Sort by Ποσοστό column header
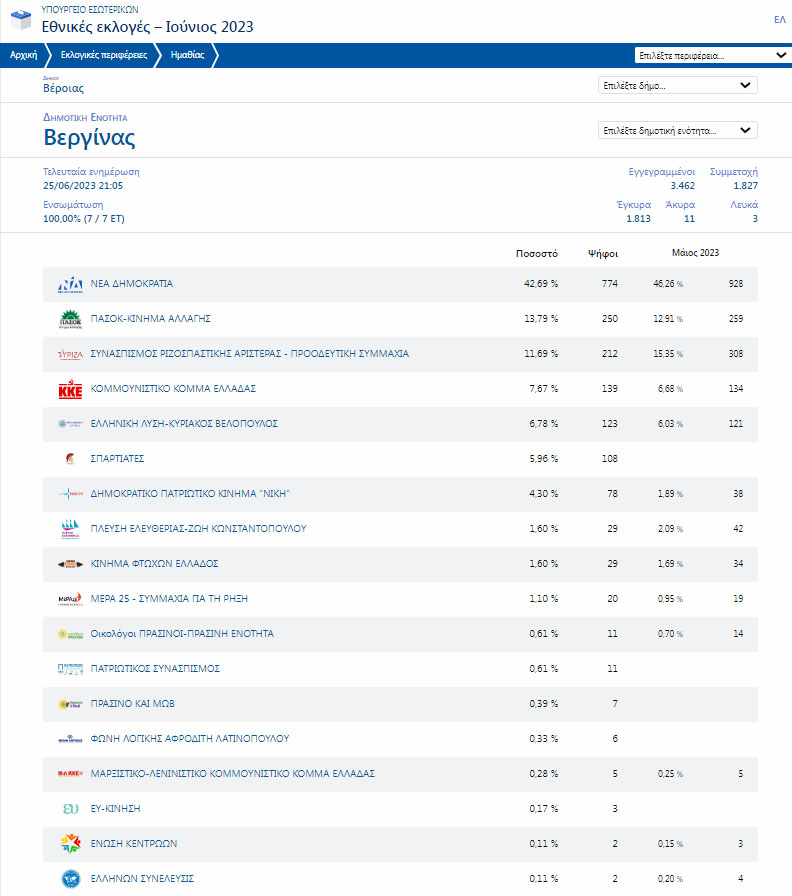The height and width of the screenshot is (896, 792). tap(537, 253)
